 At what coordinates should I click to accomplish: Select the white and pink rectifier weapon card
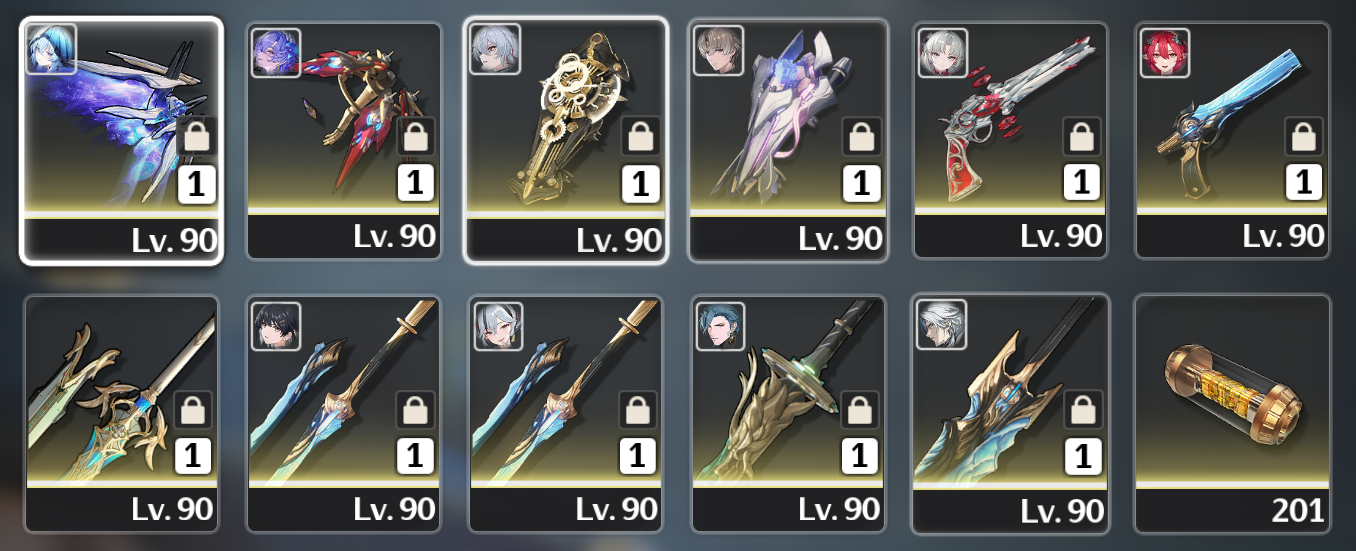pyautogui.click(x=789, y=140)
